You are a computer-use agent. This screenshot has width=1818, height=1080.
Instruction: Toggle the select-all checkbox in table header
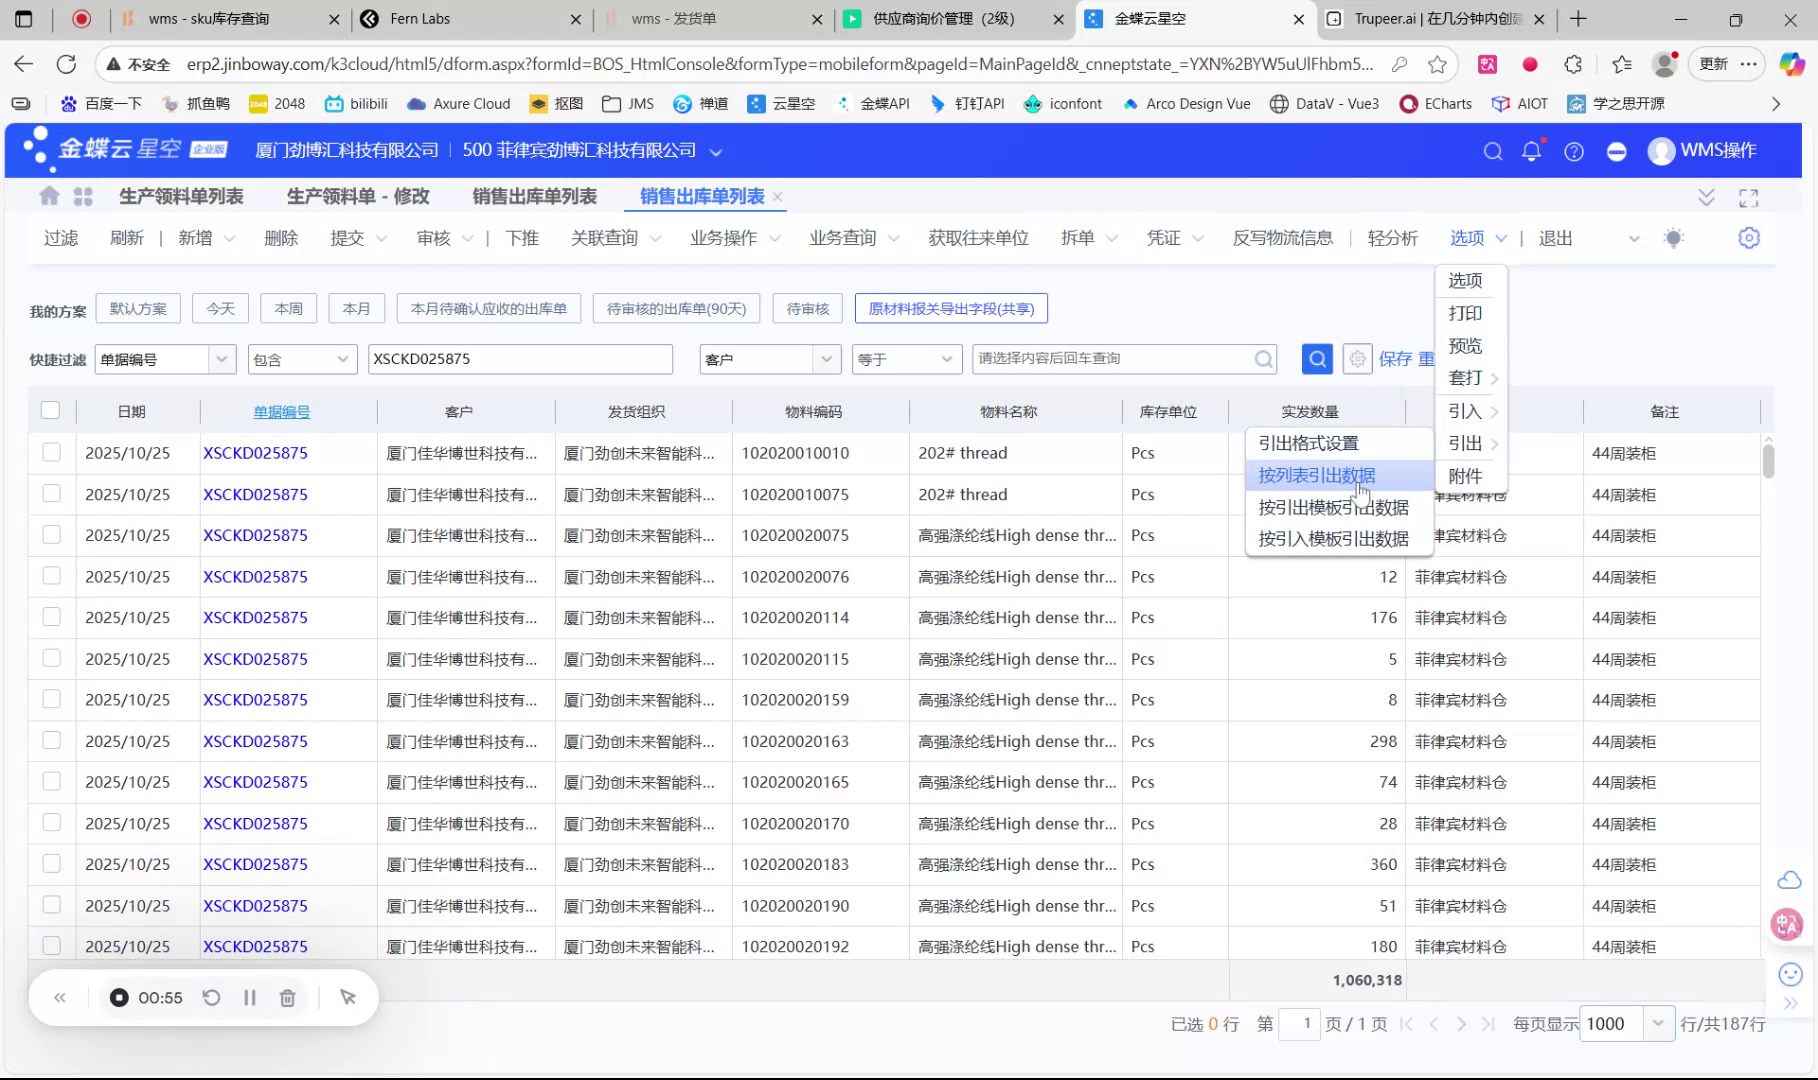point(51,410)
